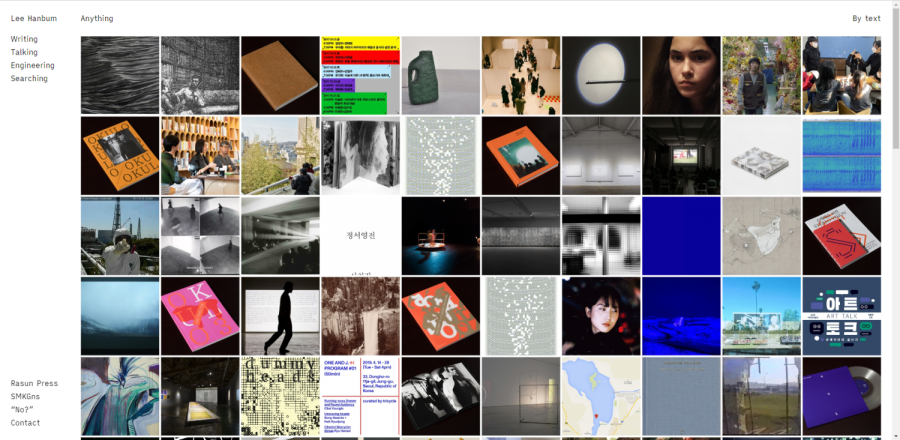Open the SMKGns link
The height and width of the screenshot is (440, 900).
click(27, 396)
